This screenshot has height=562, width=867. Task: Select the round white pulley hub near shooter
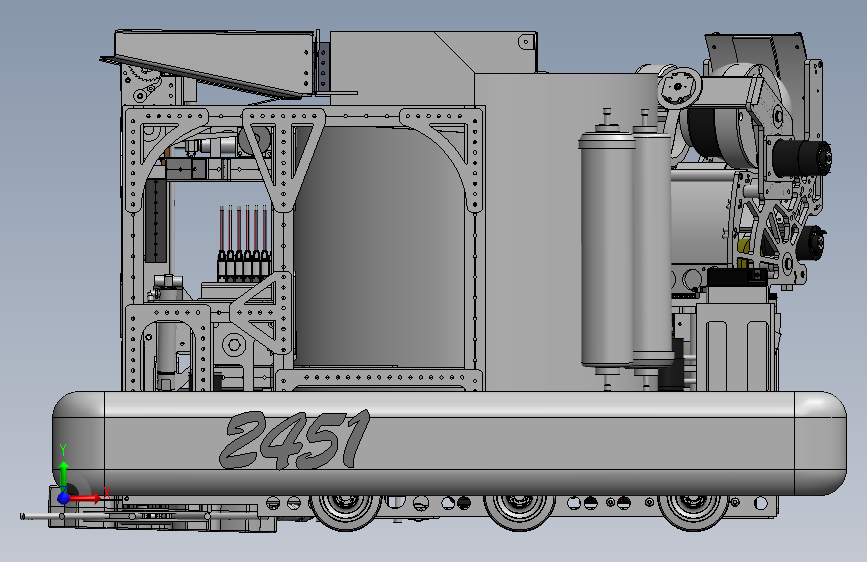click(679, 87)
